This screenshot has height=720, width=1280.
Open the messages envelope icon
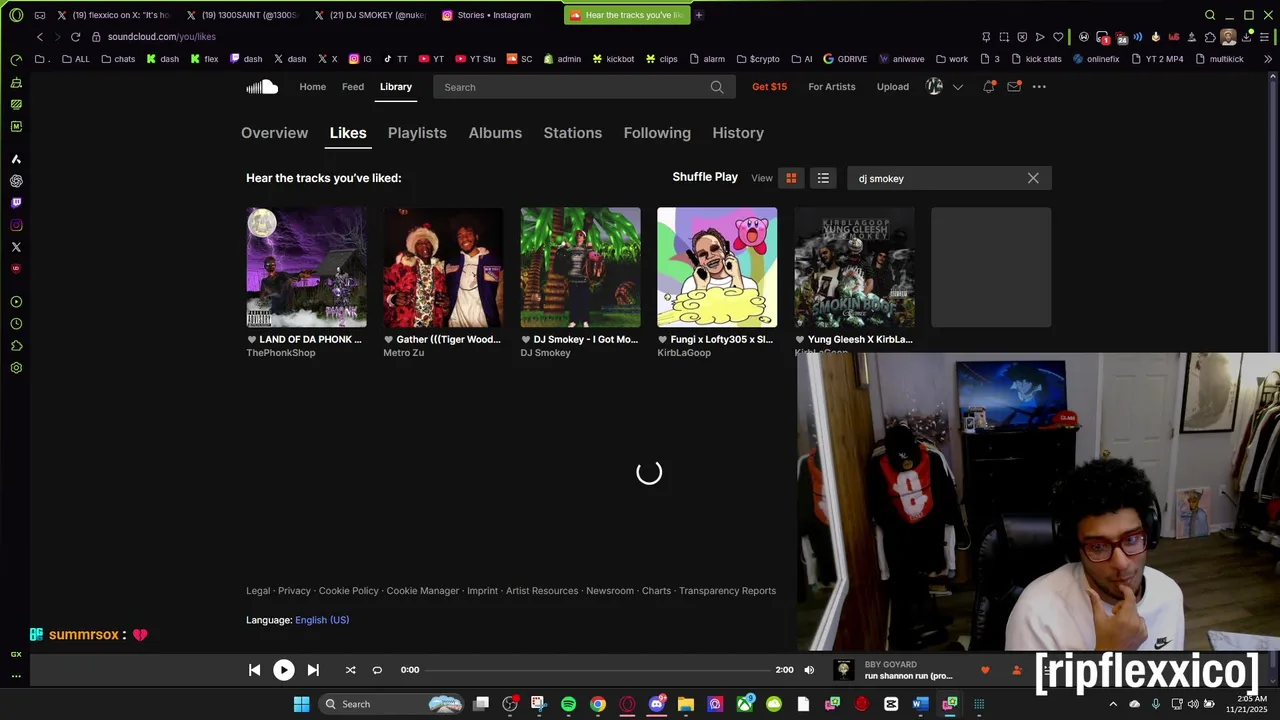pos(1014,87)
